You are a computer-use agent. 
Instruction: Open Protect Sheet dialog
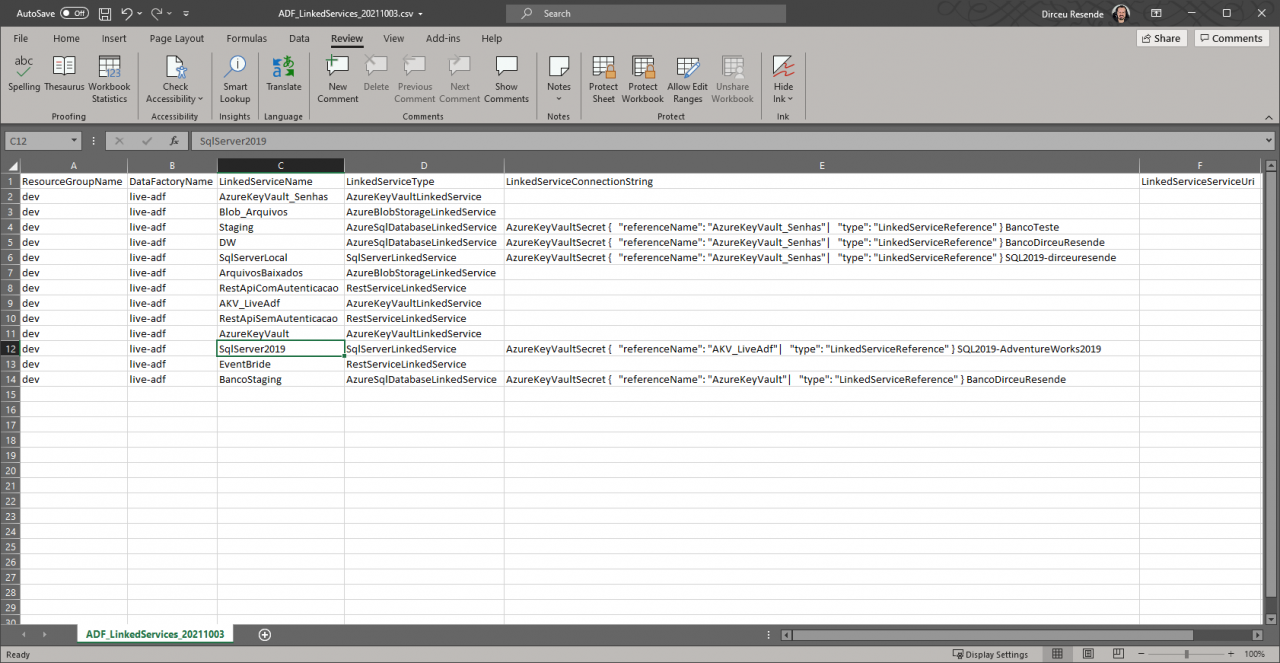click(x=603, y=79)
